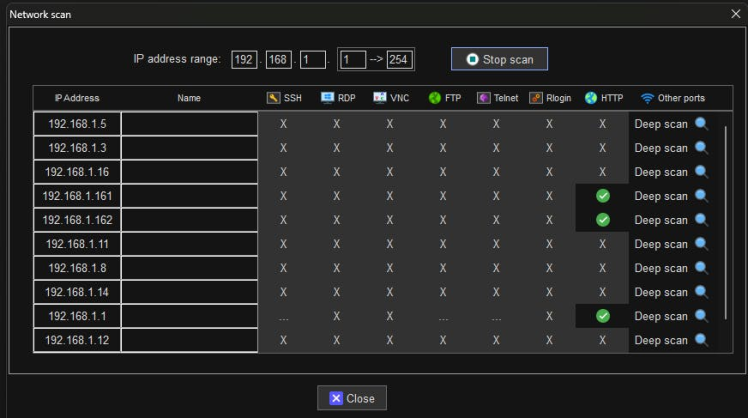Deep scan host 192.168.1.3

[x=661, y=148]
